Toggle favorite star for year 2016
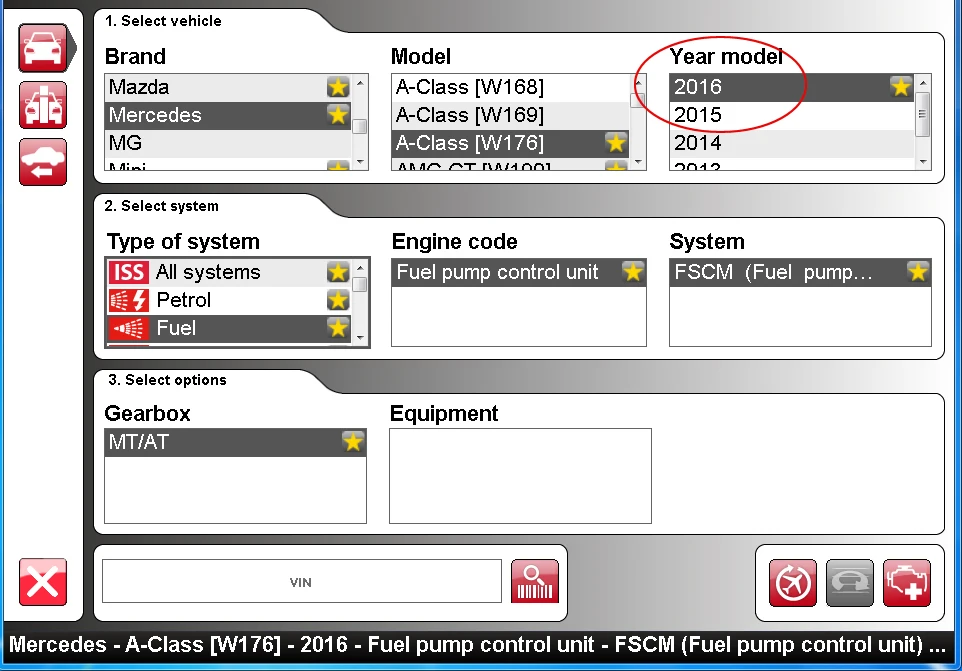Screen dimensions: 962x671 (901, 86)
